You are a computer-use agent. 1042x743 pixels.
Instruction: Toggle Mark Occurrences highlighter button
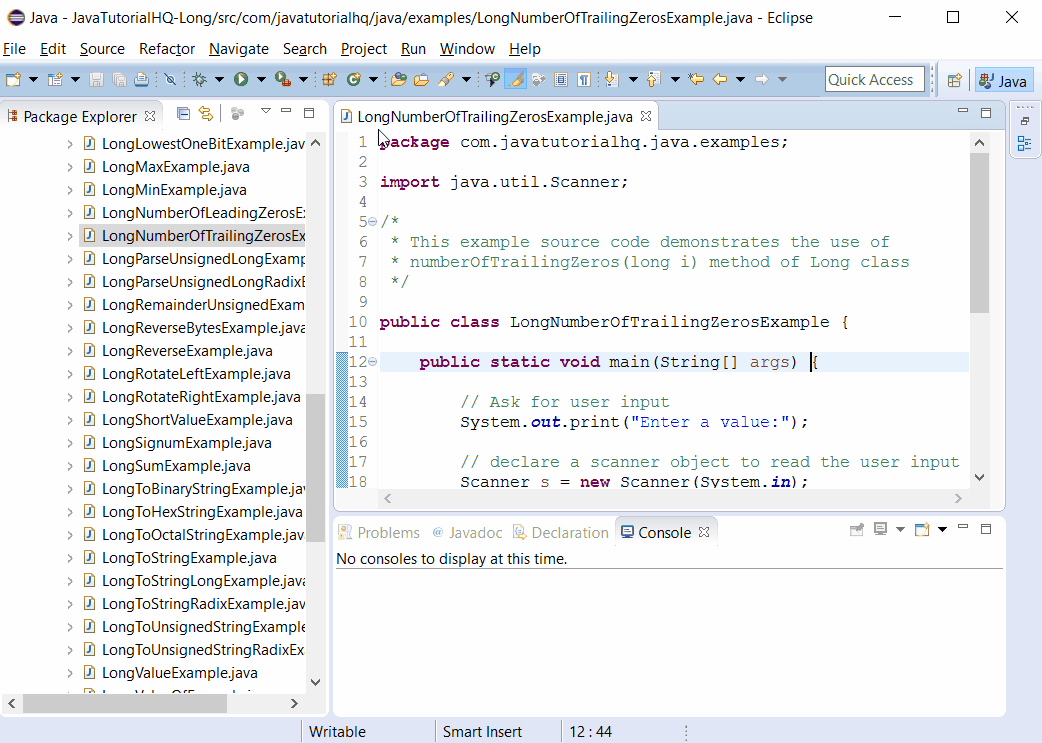pyautogui.click(x=515, y=80)
